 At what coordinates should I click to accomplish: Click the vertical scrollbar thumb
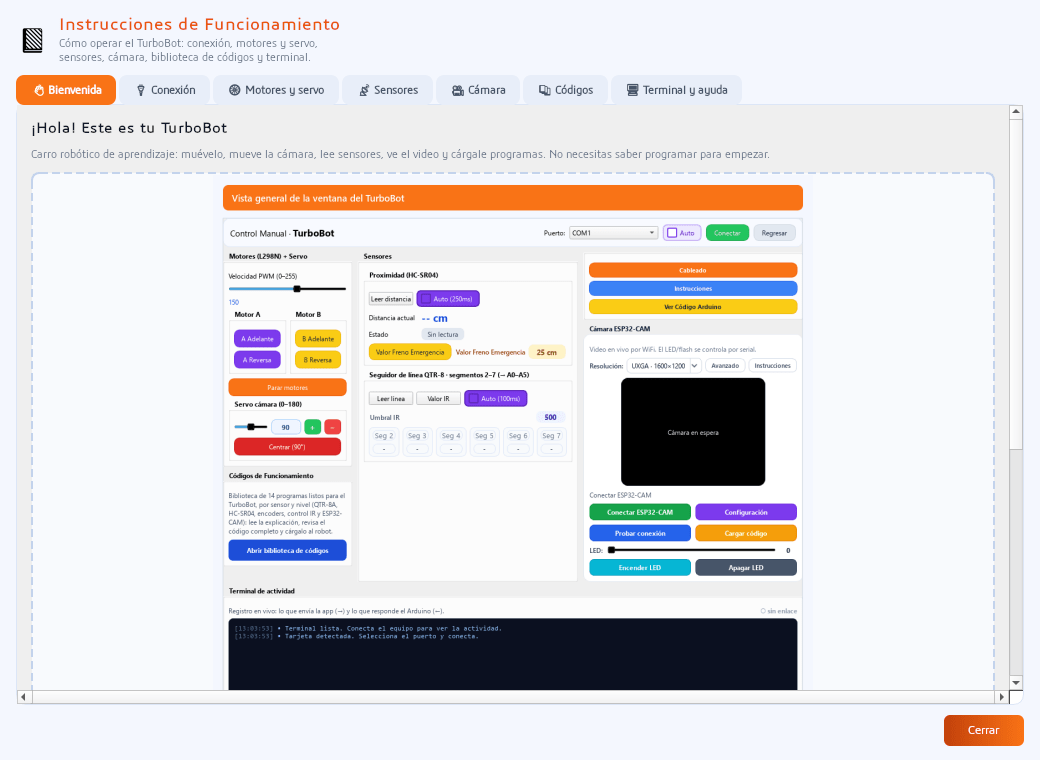click(x=1015, y=285)
